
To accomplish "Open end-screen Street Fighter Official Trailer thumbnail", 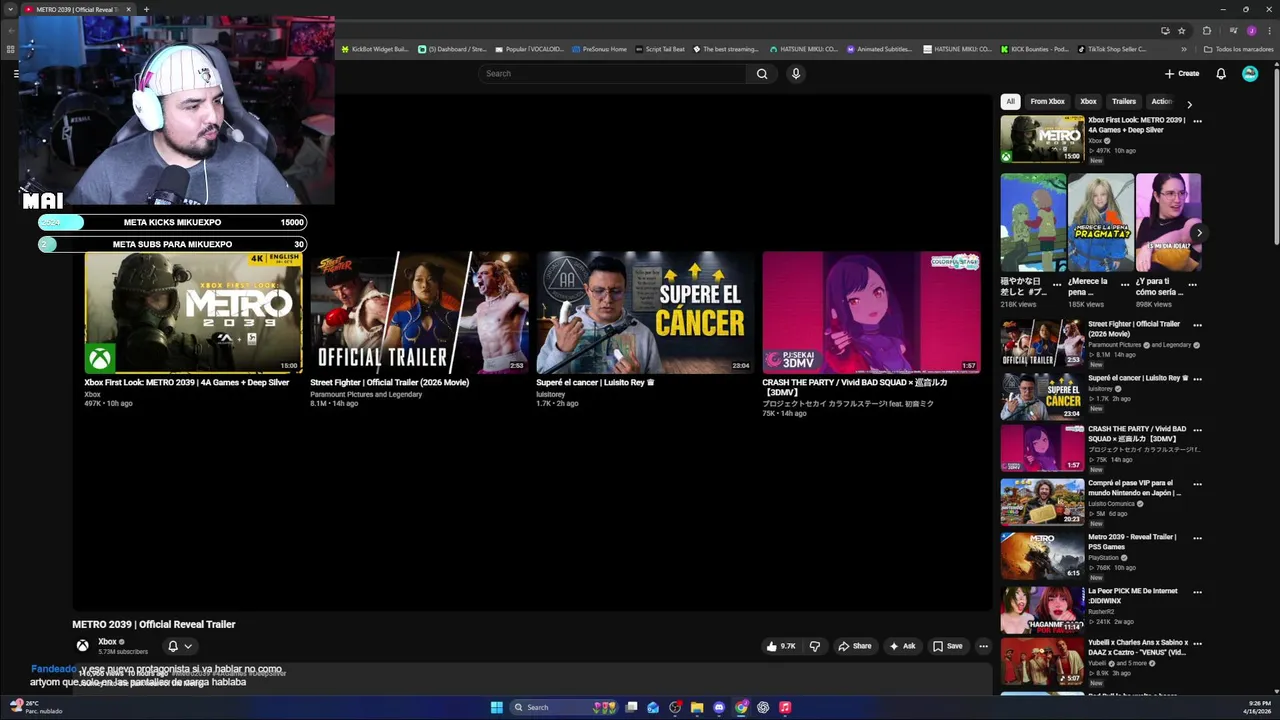I will (x=418, y=312).
